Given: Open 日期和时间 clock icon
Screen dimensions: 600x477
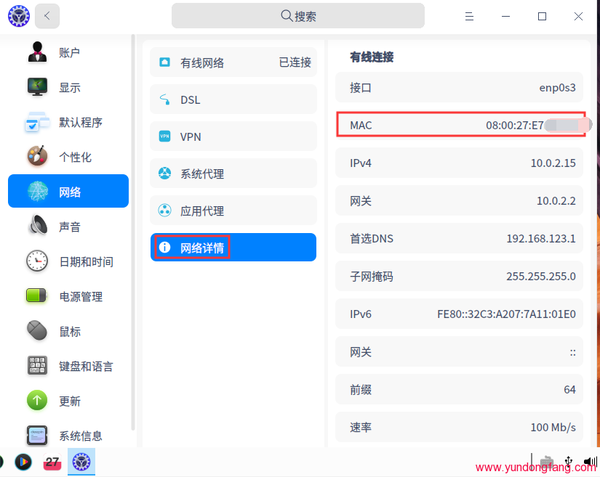Looking at the screenshot, I should click(37, 261).
